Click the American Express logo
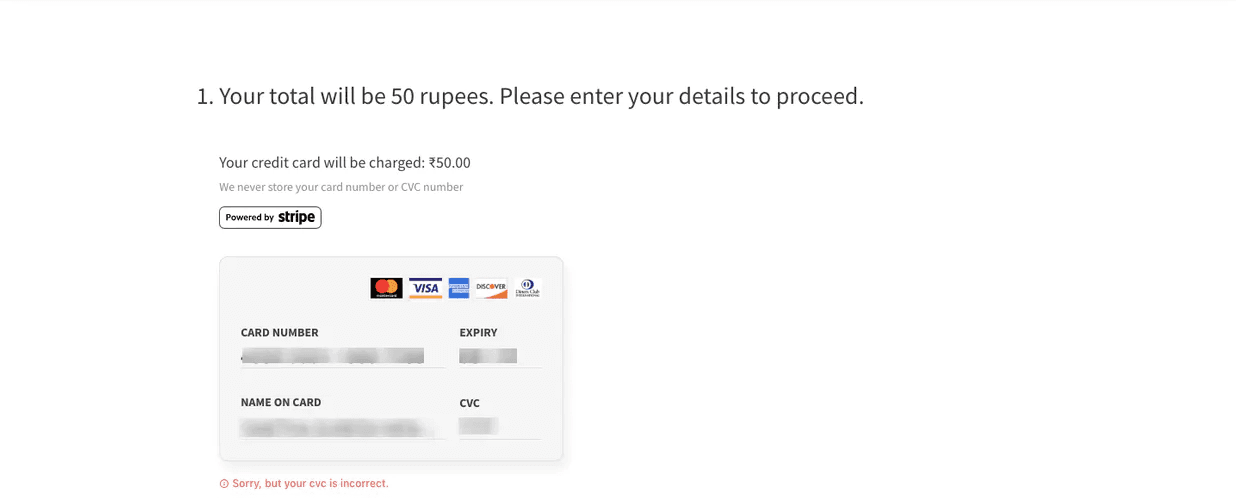This screenshot has height=498, width=1236. [459, 288]
